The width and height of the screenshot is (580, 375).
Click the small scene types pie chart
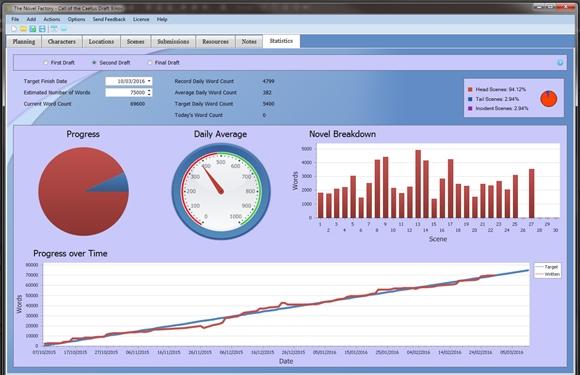(x=549, y=99)
